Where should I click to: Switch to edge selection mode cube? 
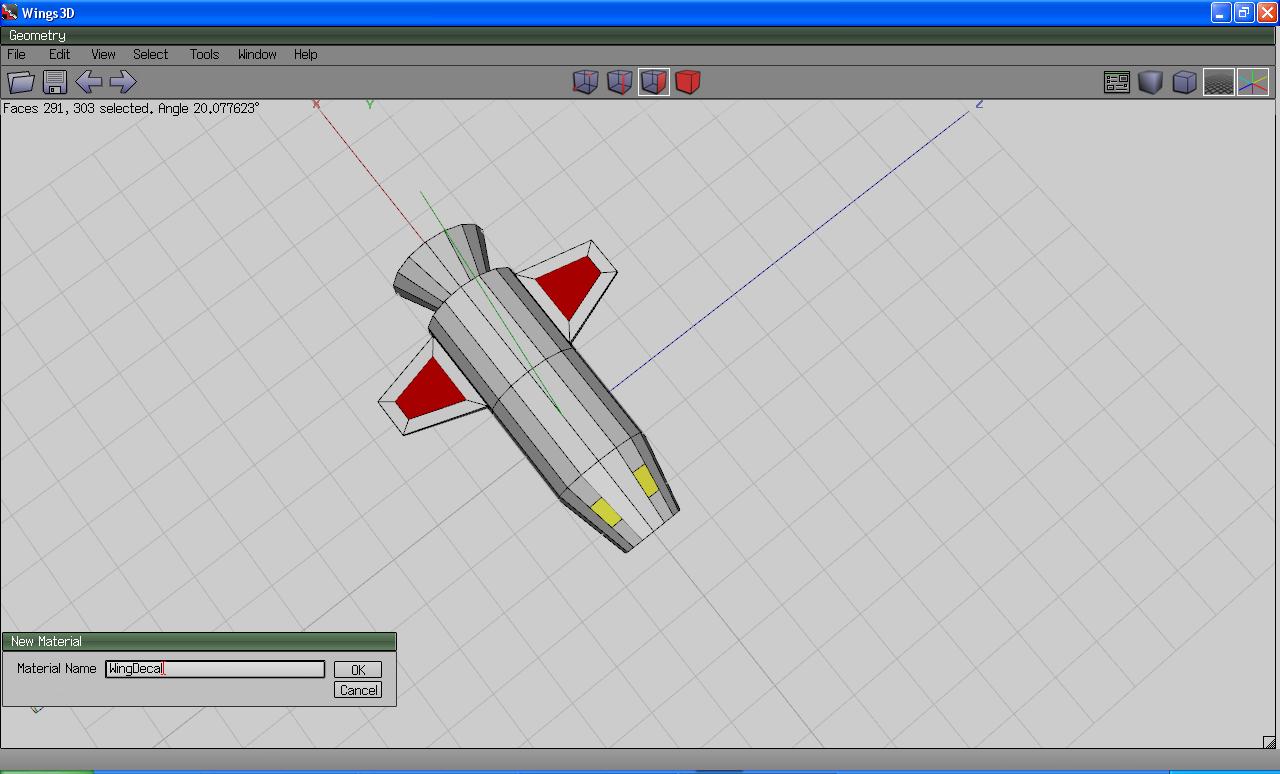620,82
